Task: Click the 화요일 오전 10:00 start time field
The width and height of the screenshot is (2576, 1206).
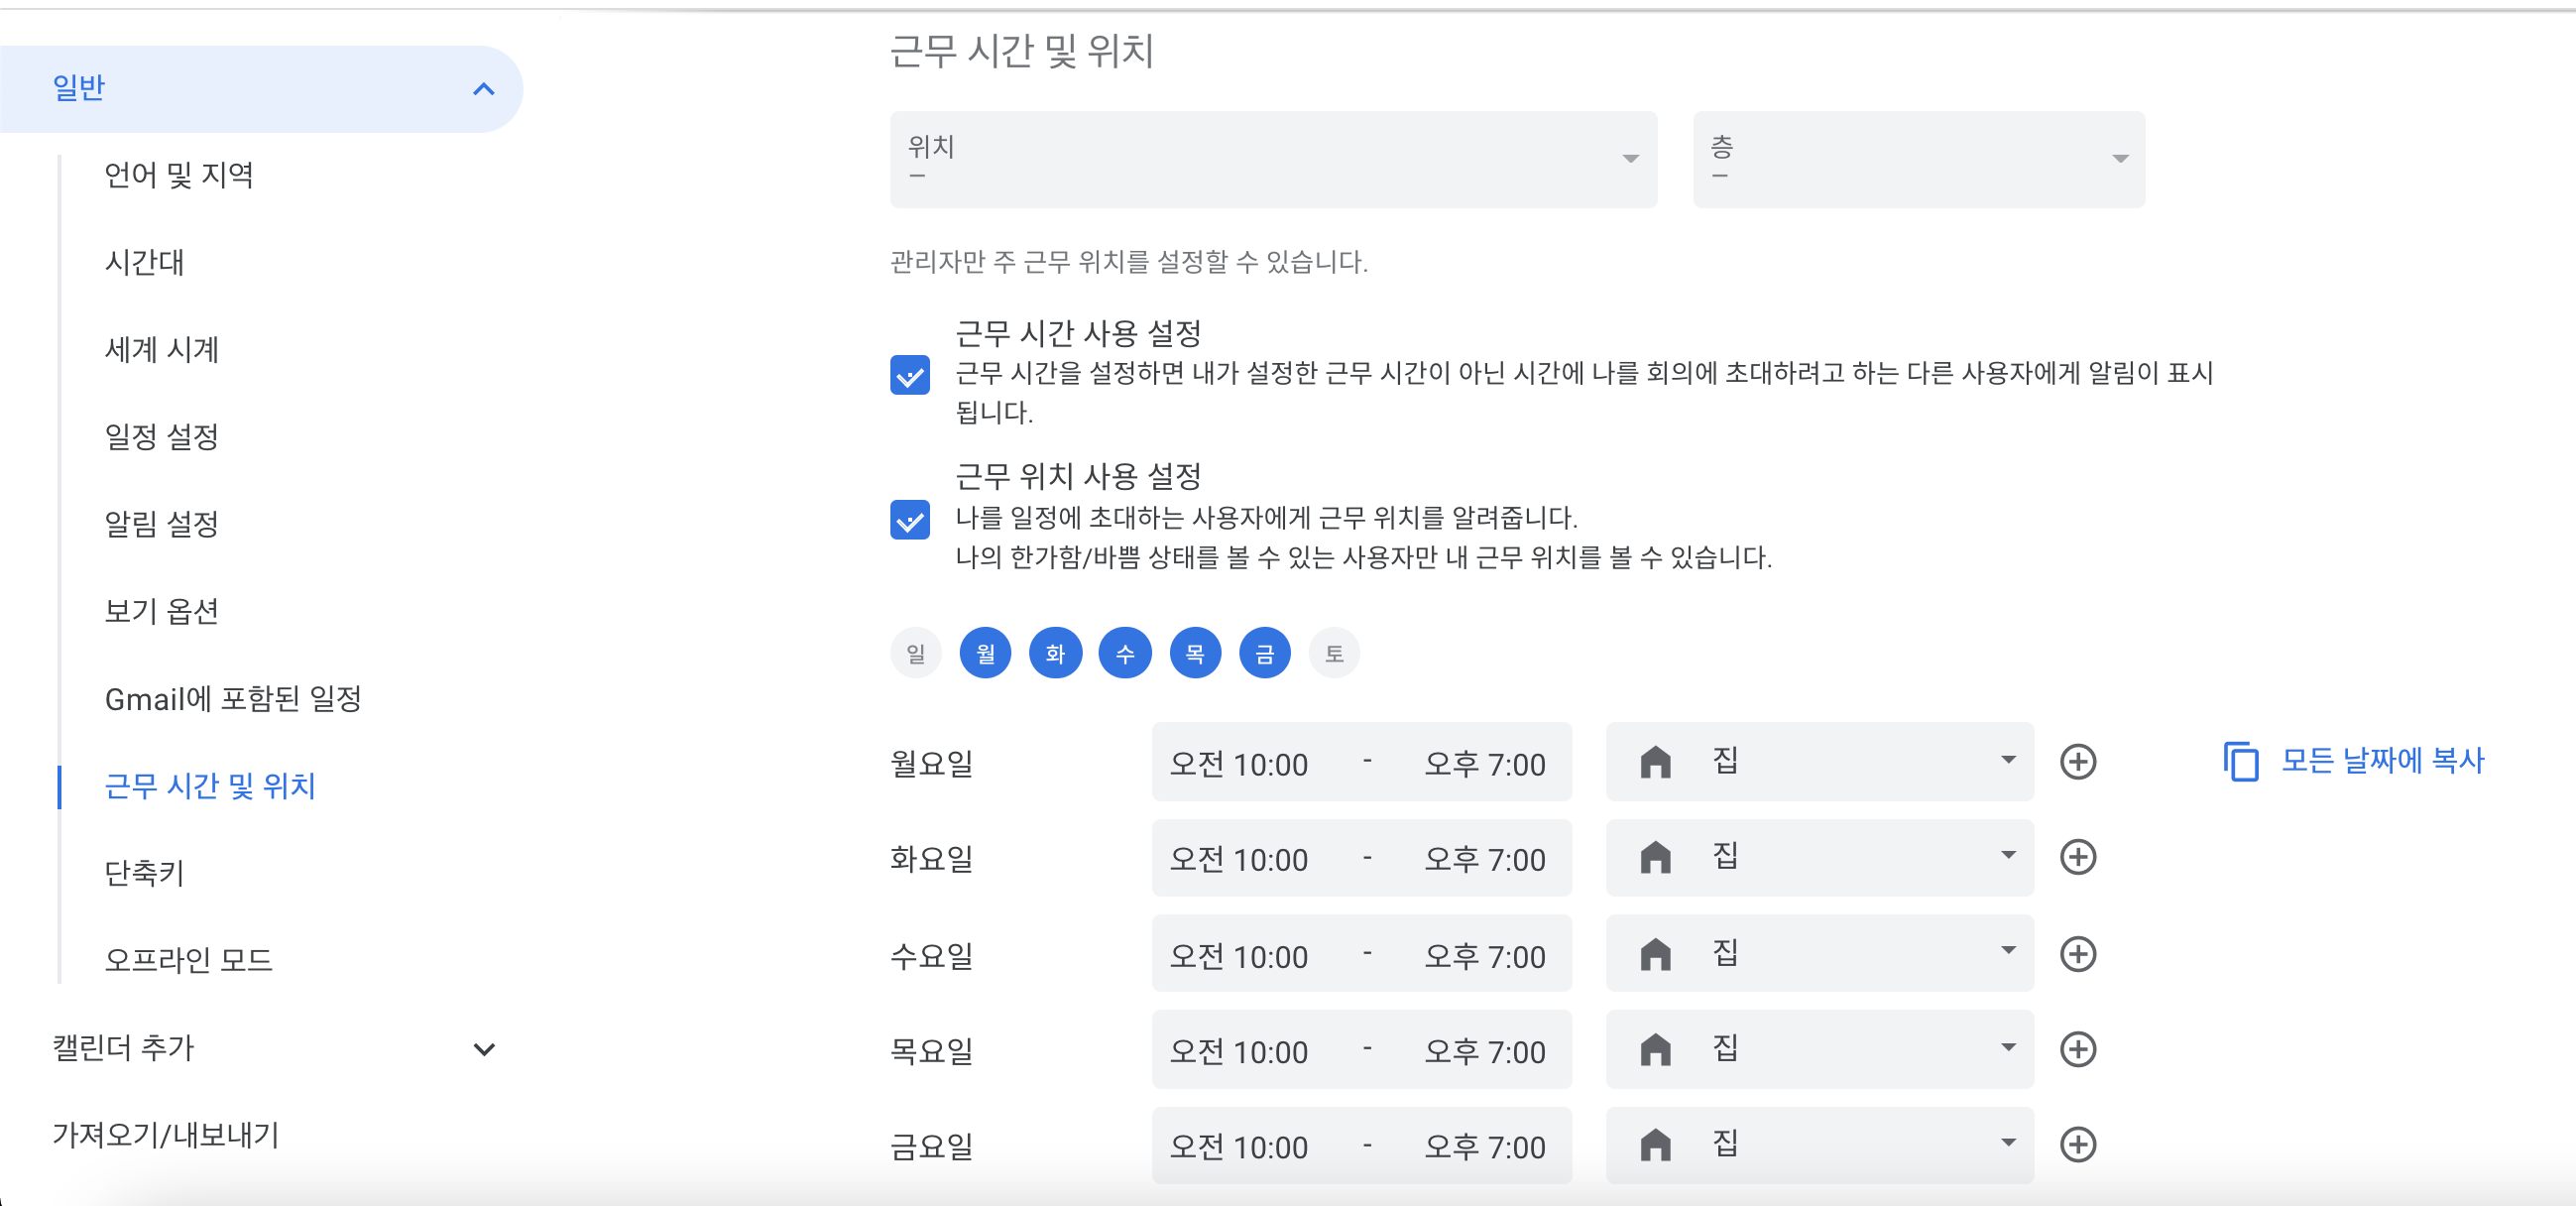Action: point(1238,859)
